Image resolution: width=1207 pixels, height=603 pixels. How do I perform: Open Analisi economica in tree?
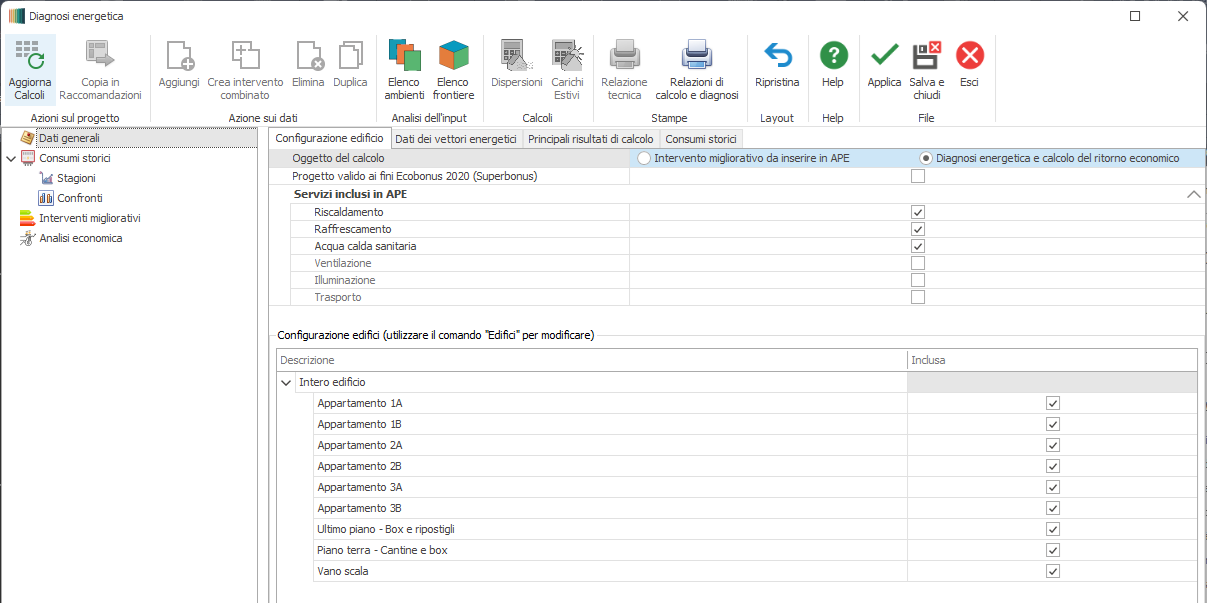pos(80,238)
